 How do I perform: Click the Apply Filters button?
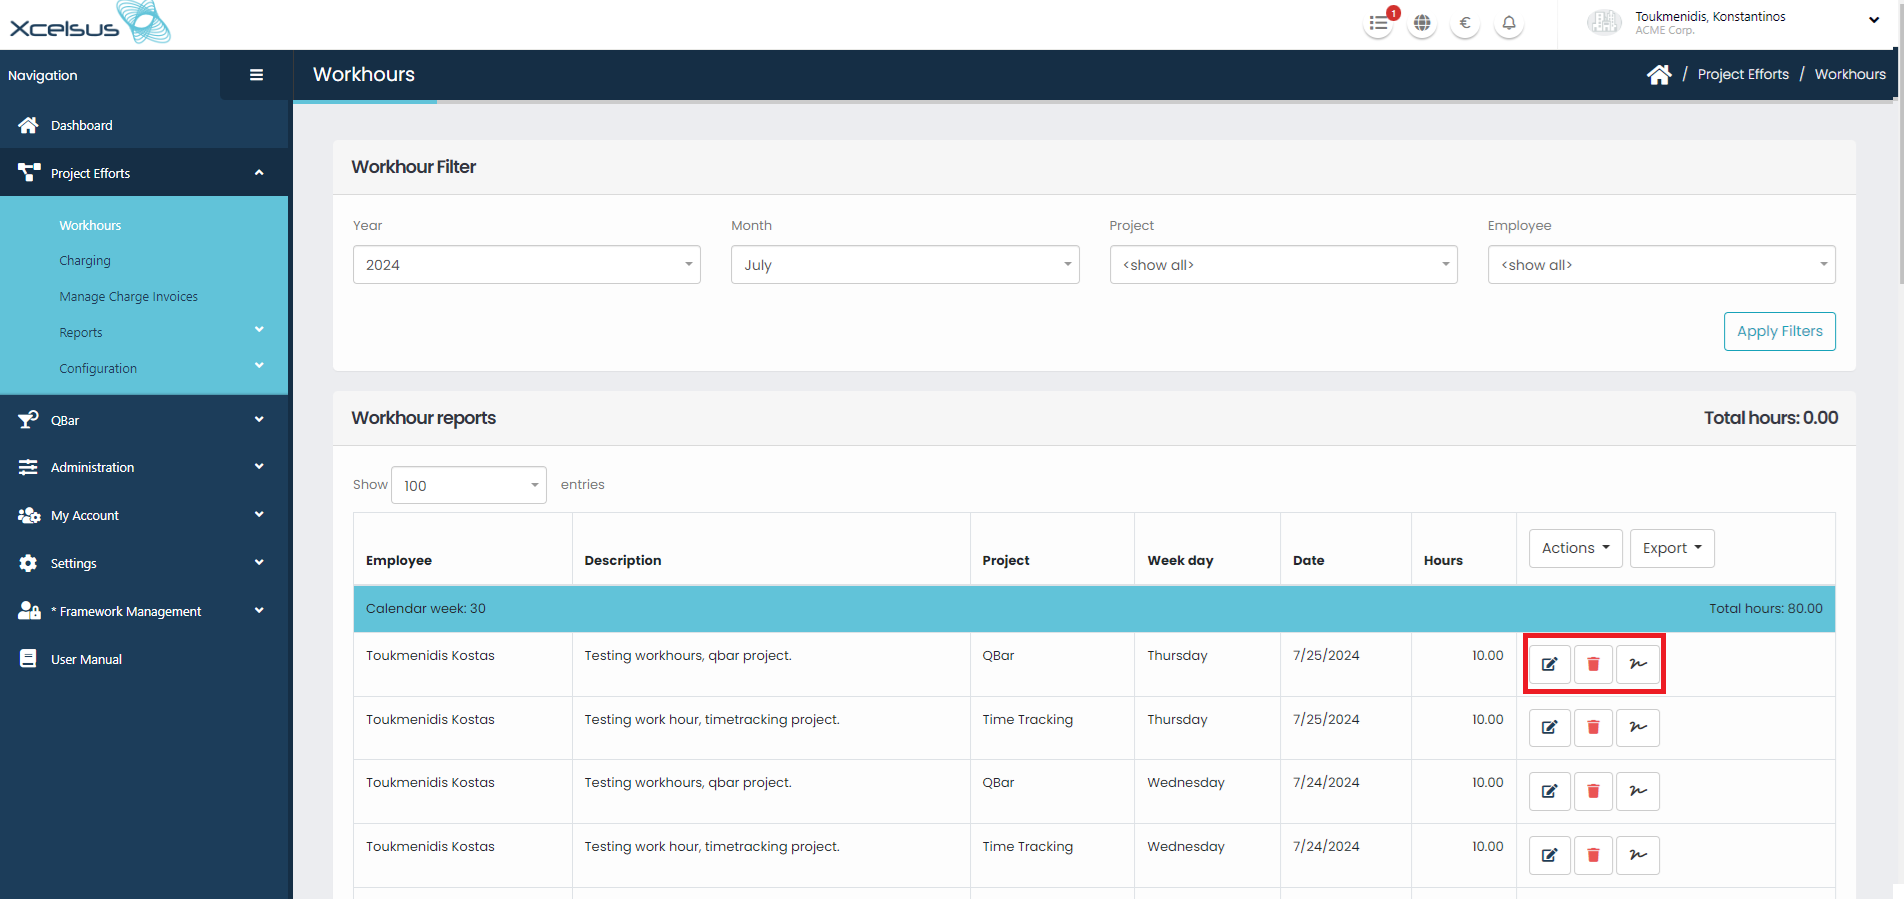(x=1779, y=332)
